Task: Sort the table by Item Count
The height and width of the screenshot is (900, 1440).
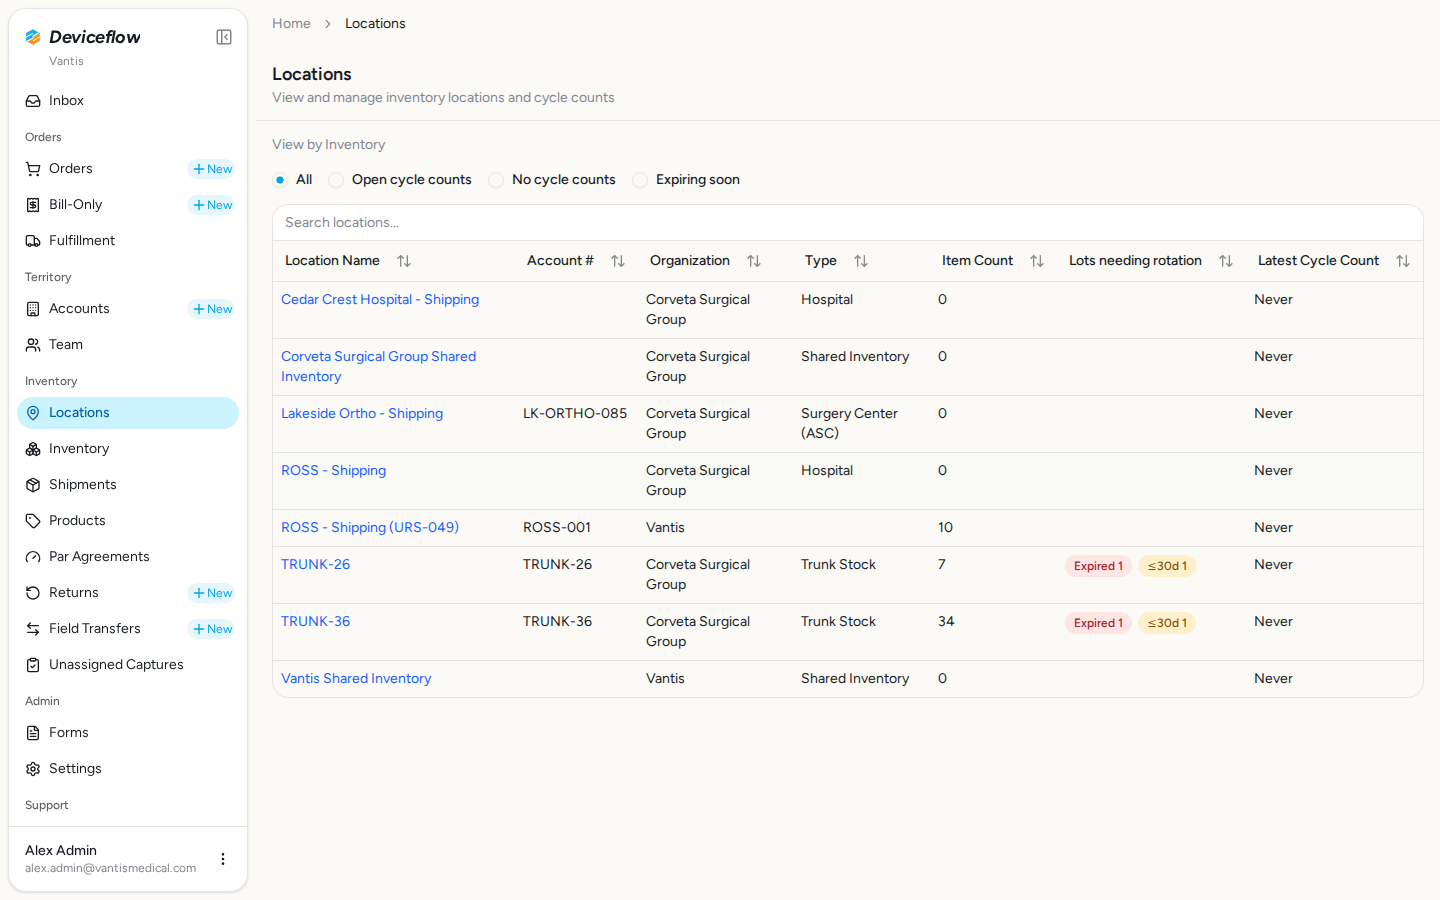Action: tap(1037, 261)
